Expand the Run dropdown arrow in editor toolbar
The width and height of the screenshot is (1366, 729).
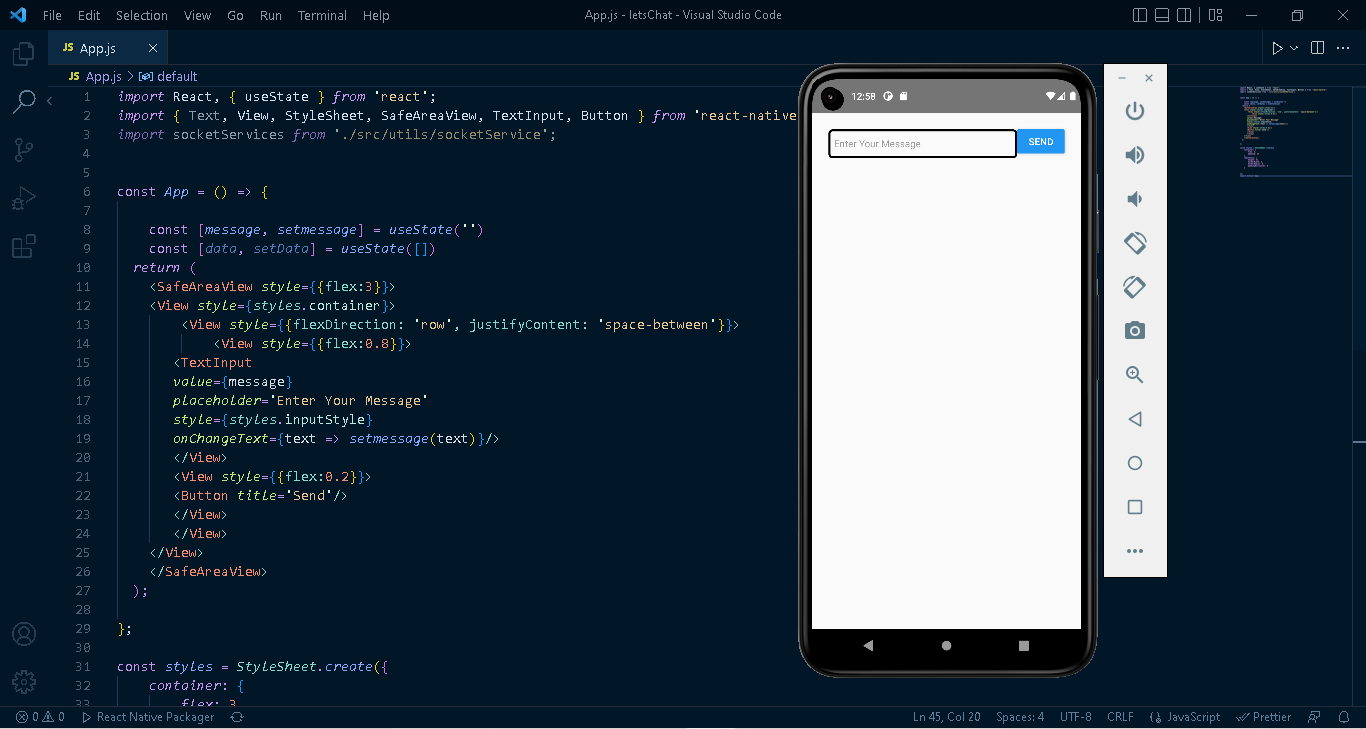pyautogui.click(x=1294, y=48)
